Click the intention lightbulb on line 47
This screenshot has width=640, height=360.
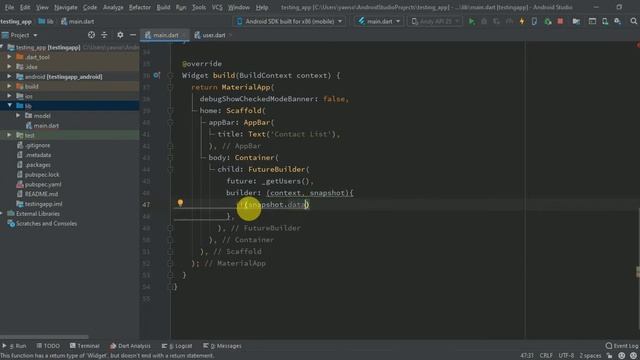pyautogui.click(x=180, y=202)
